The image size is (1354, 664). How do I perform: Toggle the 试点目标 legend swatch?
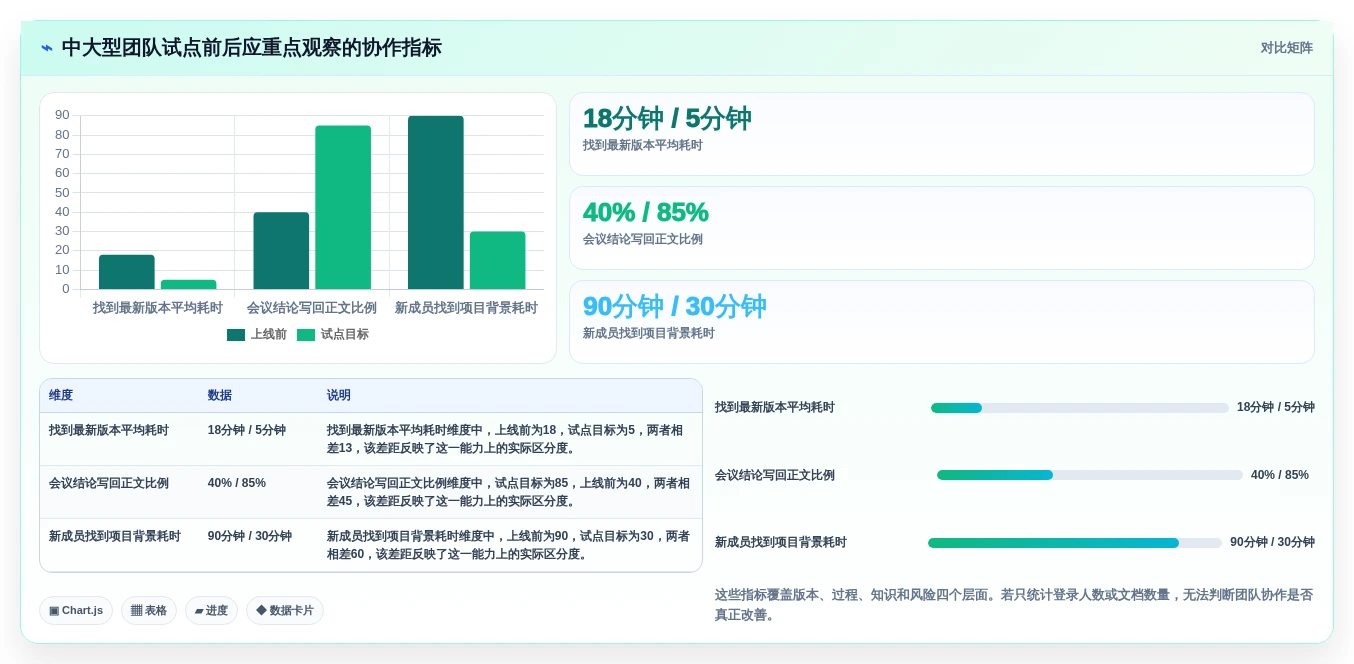coord(306,335)
